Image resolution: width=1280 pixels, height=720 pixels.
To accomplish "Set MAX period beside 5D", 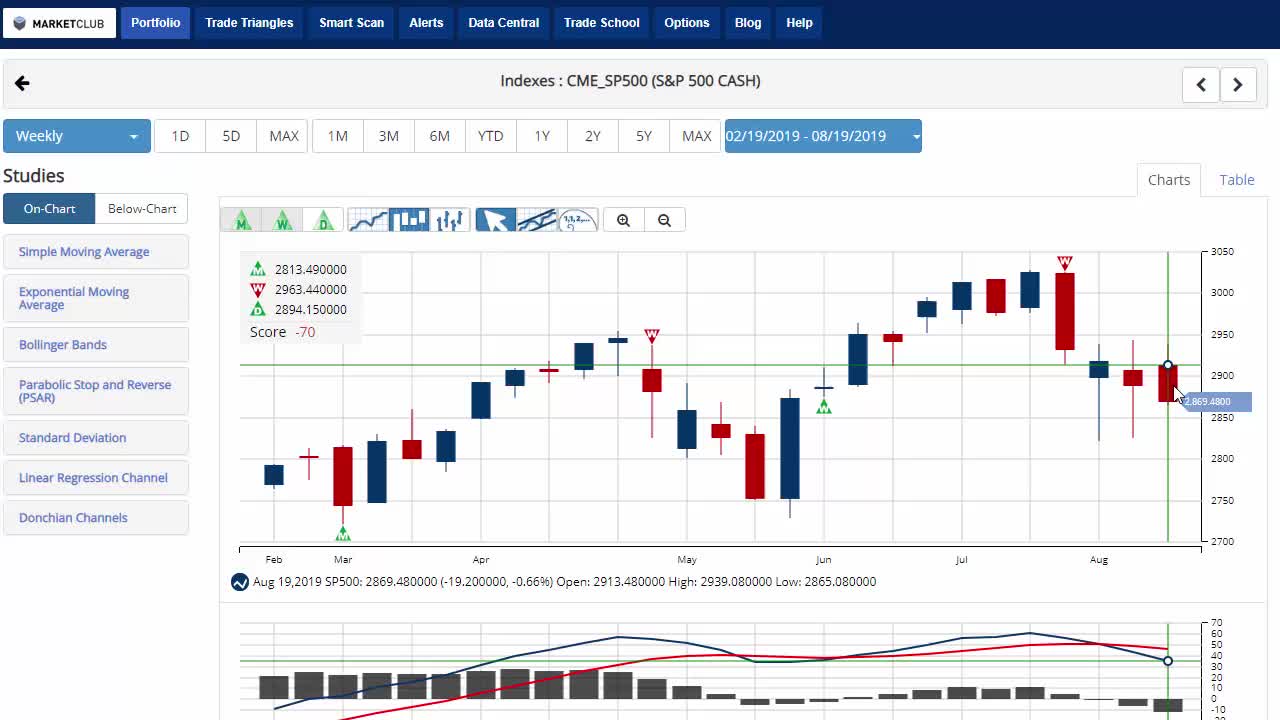I will coord(284,136).
